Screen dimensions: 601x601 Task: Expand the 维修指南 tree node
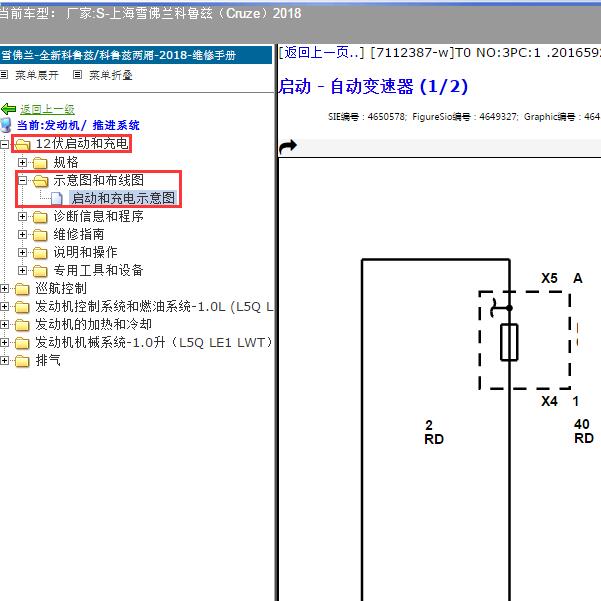coord(23,235)
